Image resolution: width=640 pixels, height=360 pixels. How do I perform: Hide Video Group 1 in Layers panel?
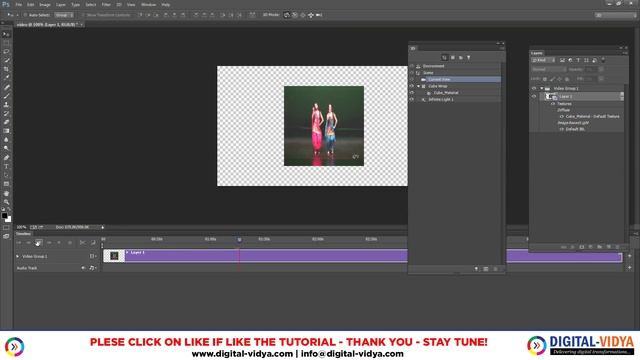coord(534,89)
